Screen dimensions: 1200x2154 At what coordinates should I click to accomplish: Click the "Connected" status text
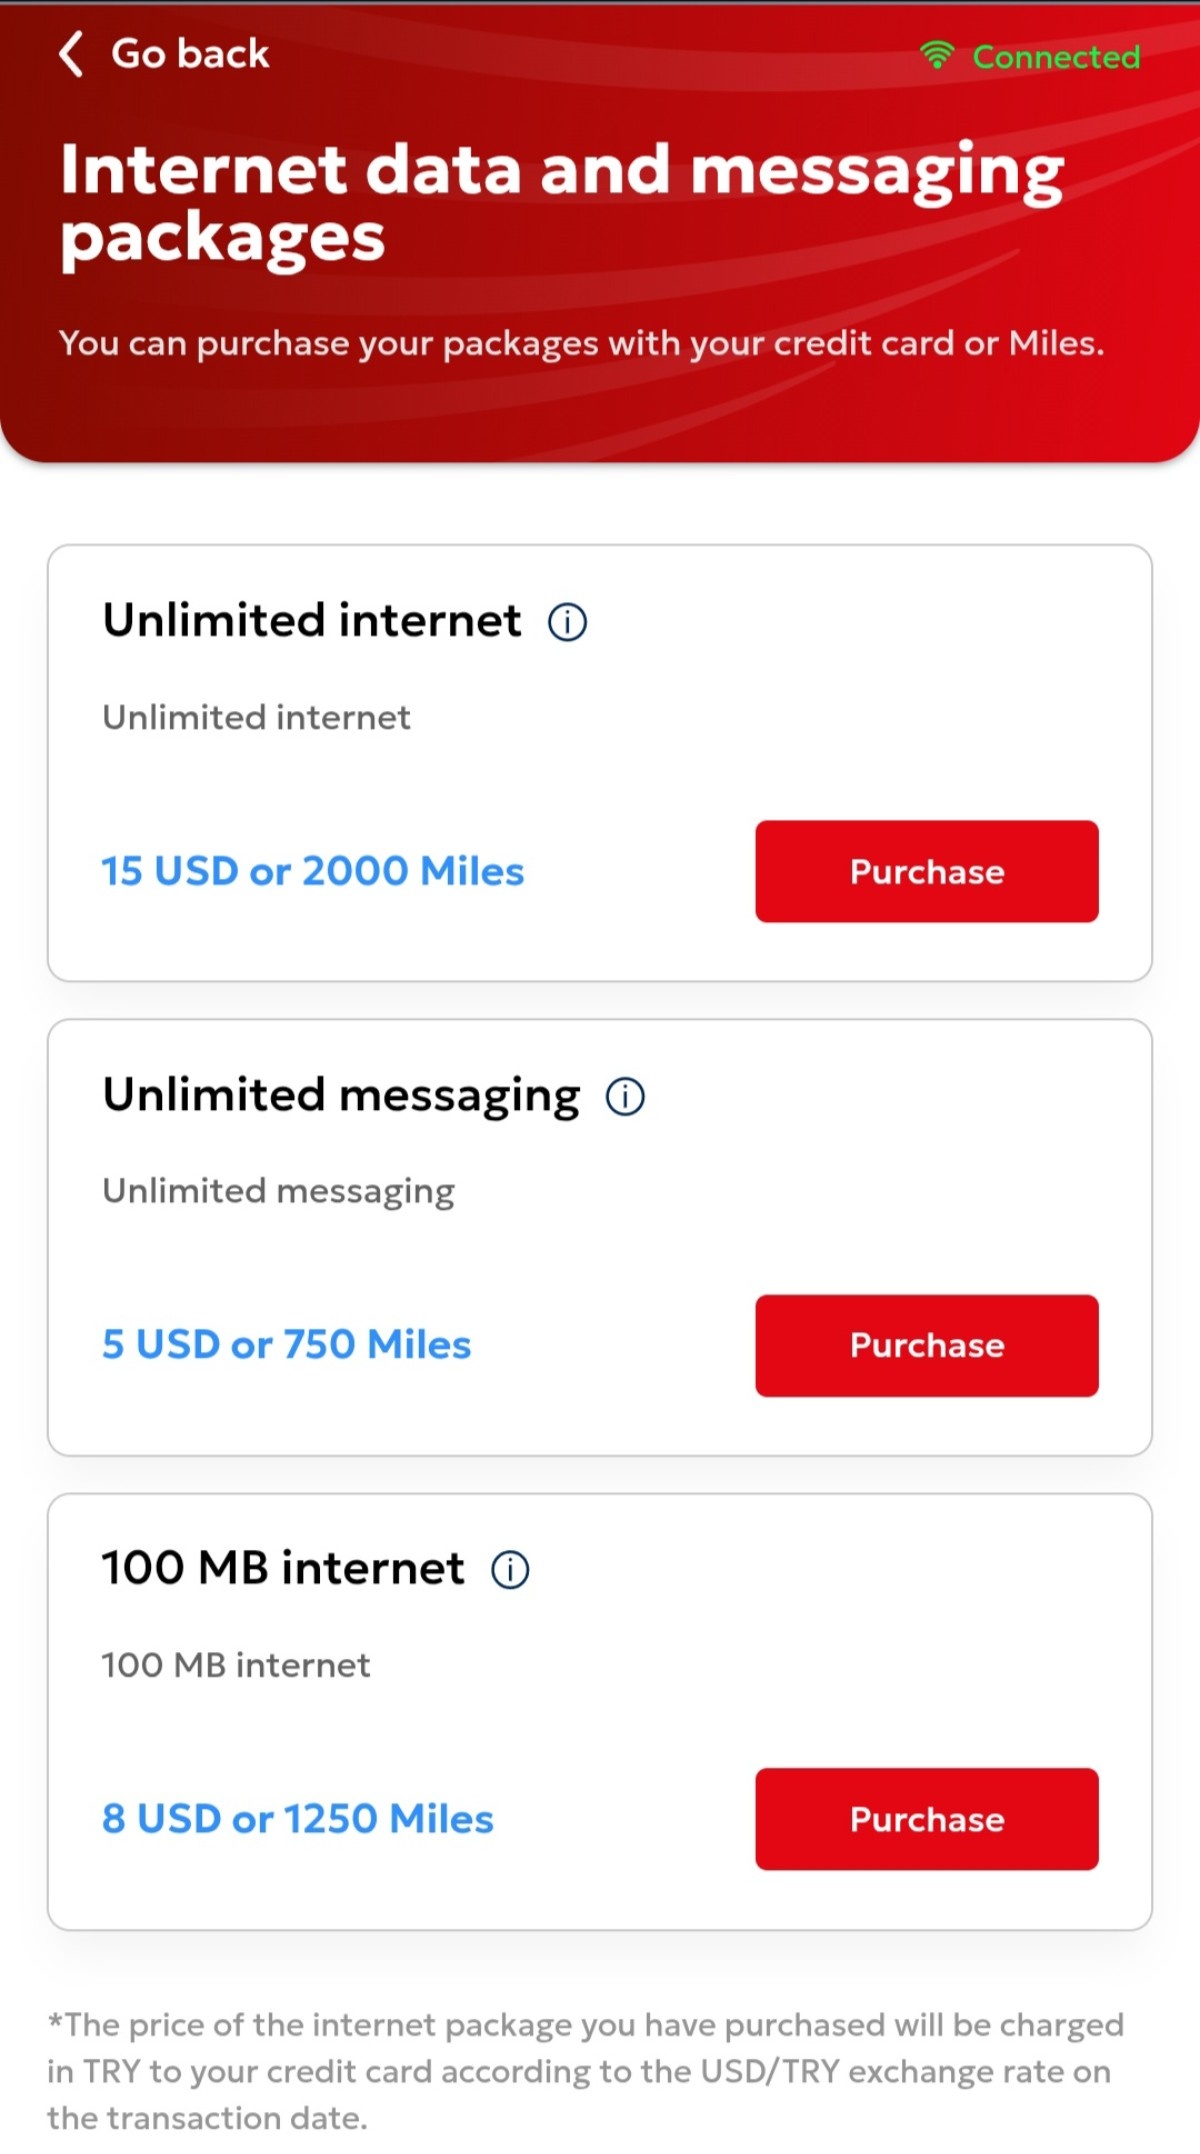1056,57
